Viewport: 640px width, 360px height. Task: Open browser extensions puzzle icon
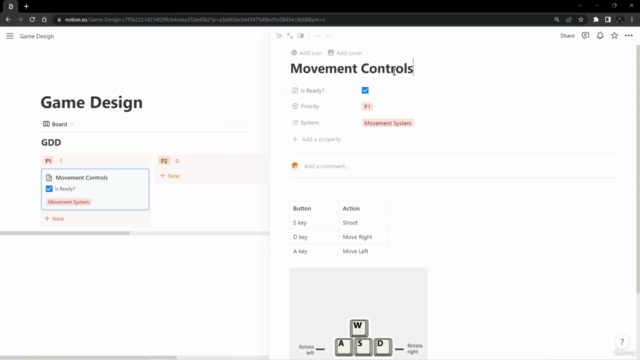click(x=596, y=19)
